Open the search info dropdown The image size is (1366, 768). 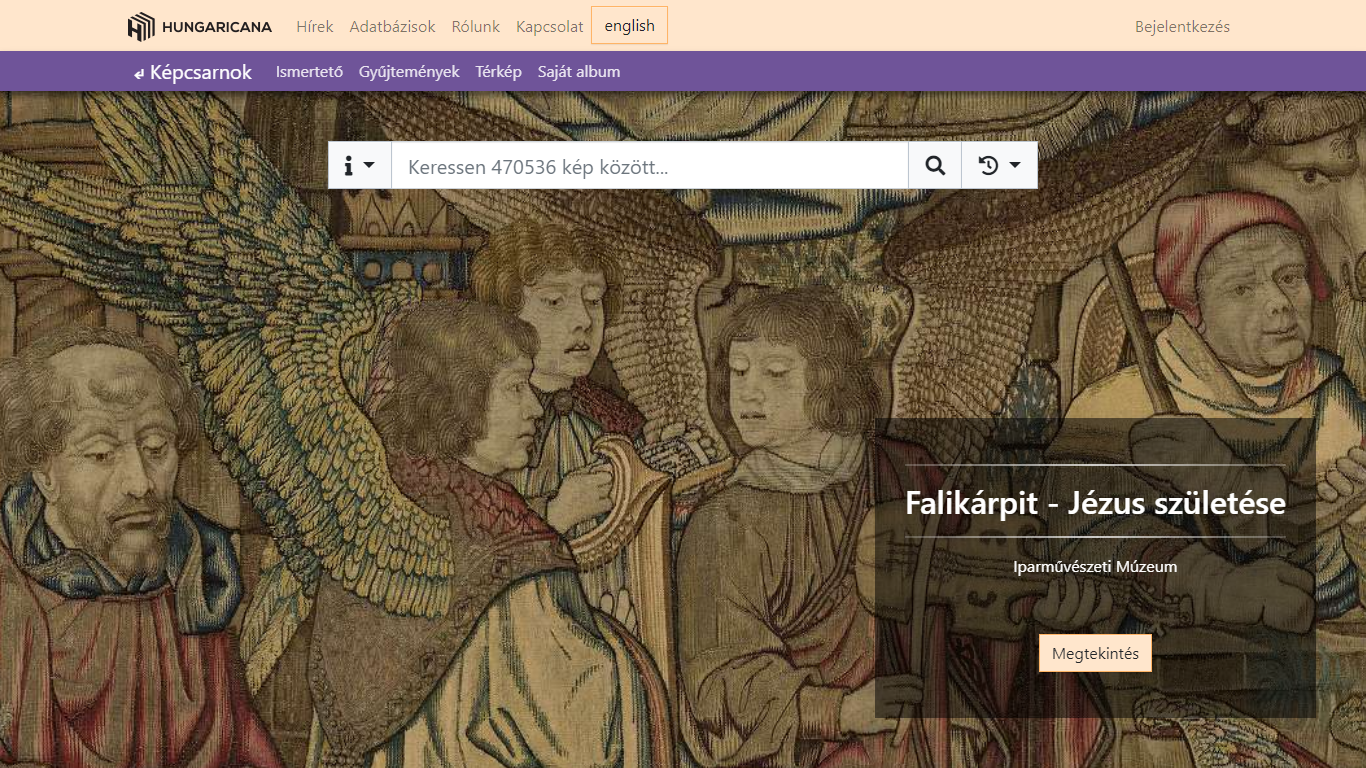coord(360,166)
